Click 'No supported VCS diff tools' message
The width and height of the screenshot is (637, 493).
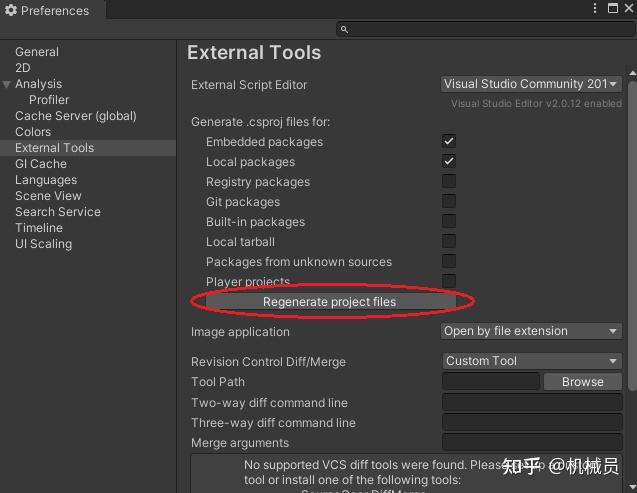click(406, 473)
